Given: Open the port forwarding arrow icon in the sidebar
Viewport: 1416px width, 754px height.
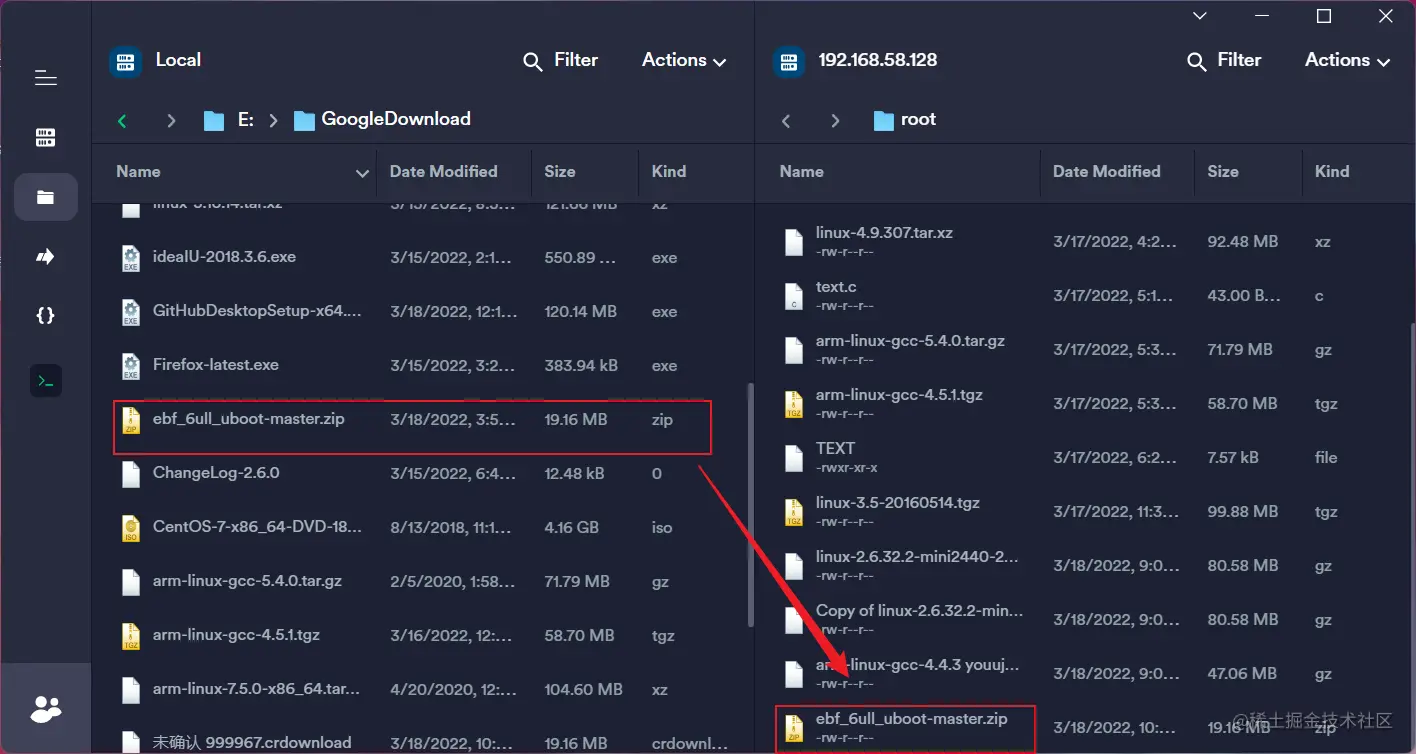Looking at the screenshot, I should tap(45, 257).
